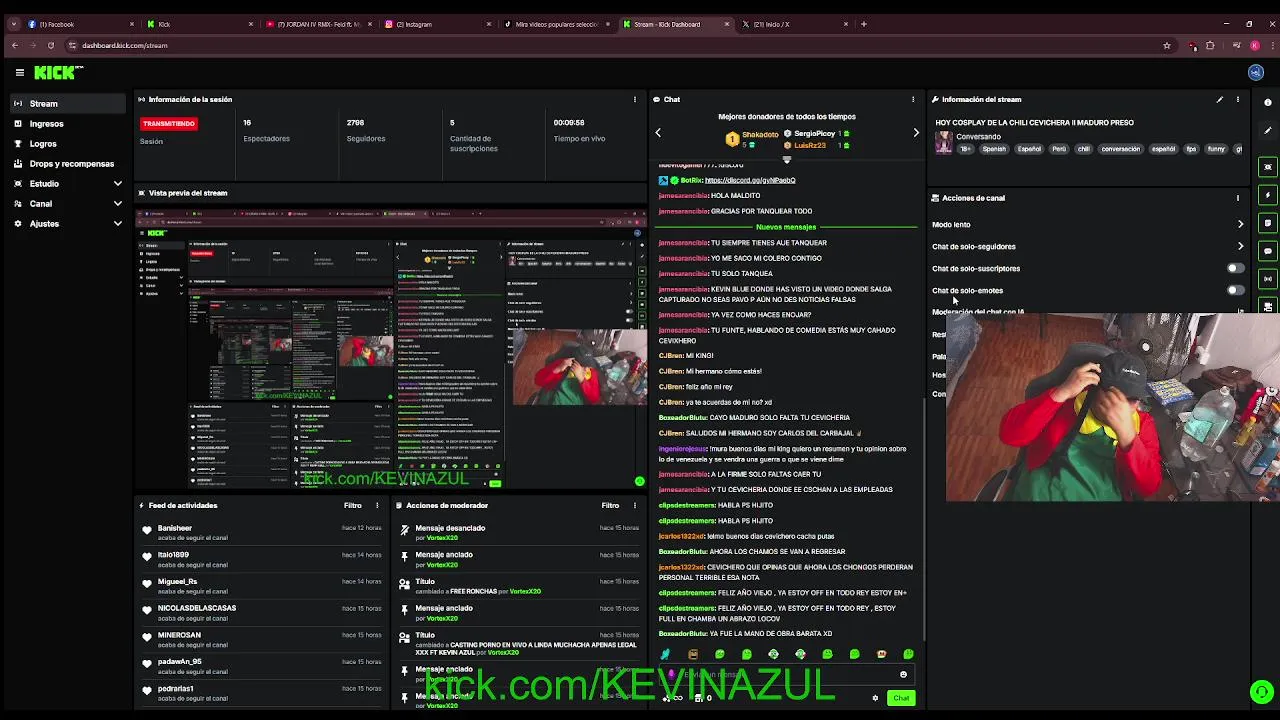The width and height of the screenshot is (1280, 720).
Task: Switch to Instagram browser tab
Action: click(x=437, y=24)
